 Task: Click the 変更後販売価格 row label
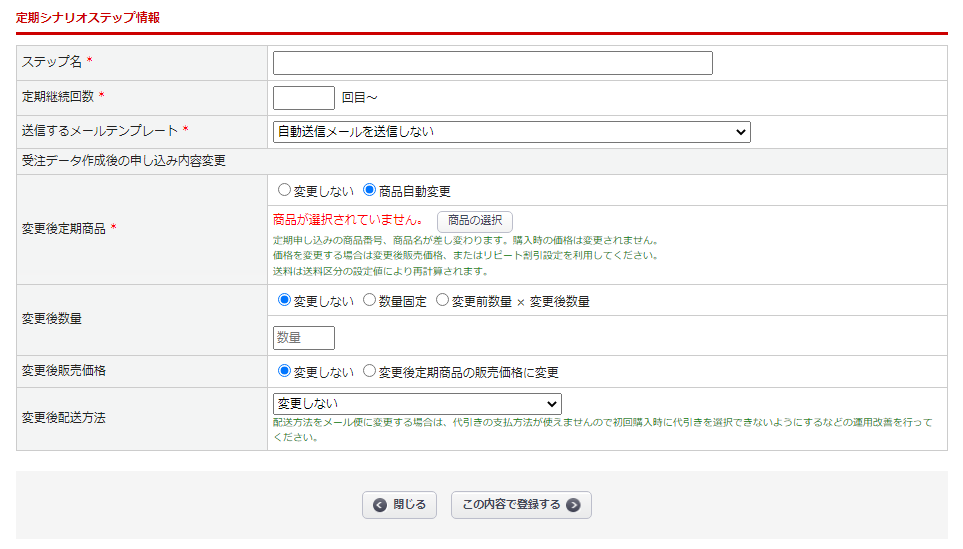(x=64, y=371)
